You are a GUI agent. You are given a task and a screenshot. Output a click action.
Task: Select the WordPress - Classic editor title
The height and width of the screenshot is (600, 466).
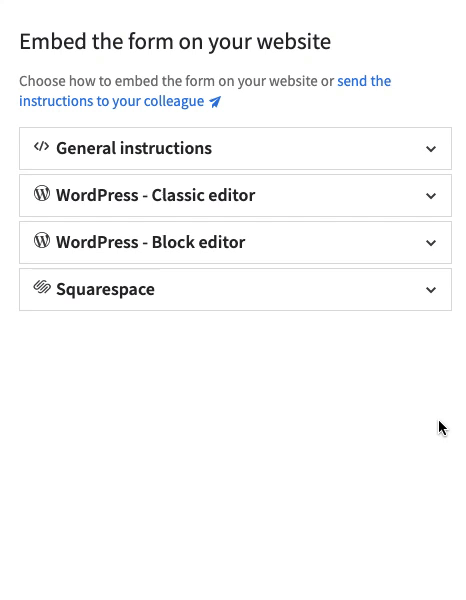click(155, 195)
